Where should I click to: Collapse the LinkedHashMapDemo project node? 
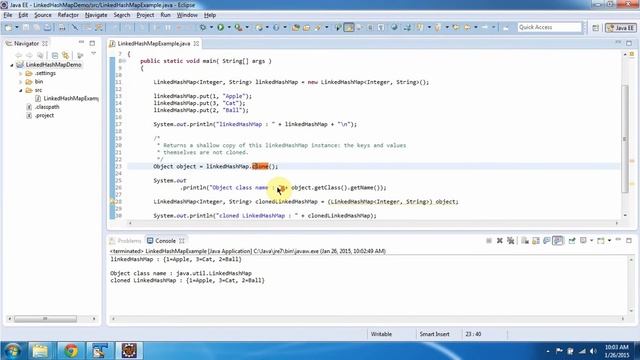point(11,65)
